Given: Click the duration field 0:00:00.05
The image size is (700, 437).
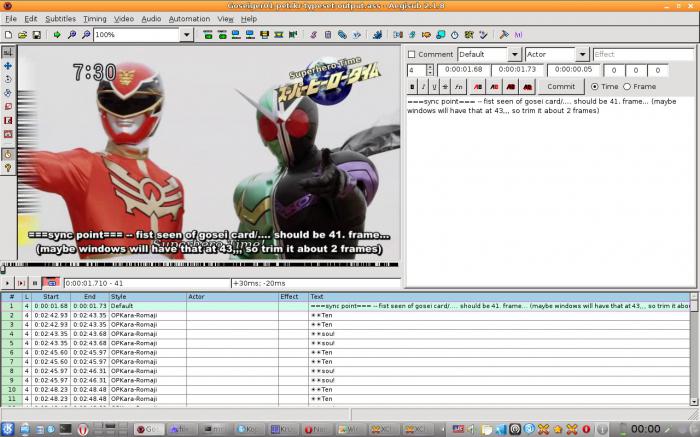Looking at the screenshot, I should pyautogui.click(x=574, y=70).
